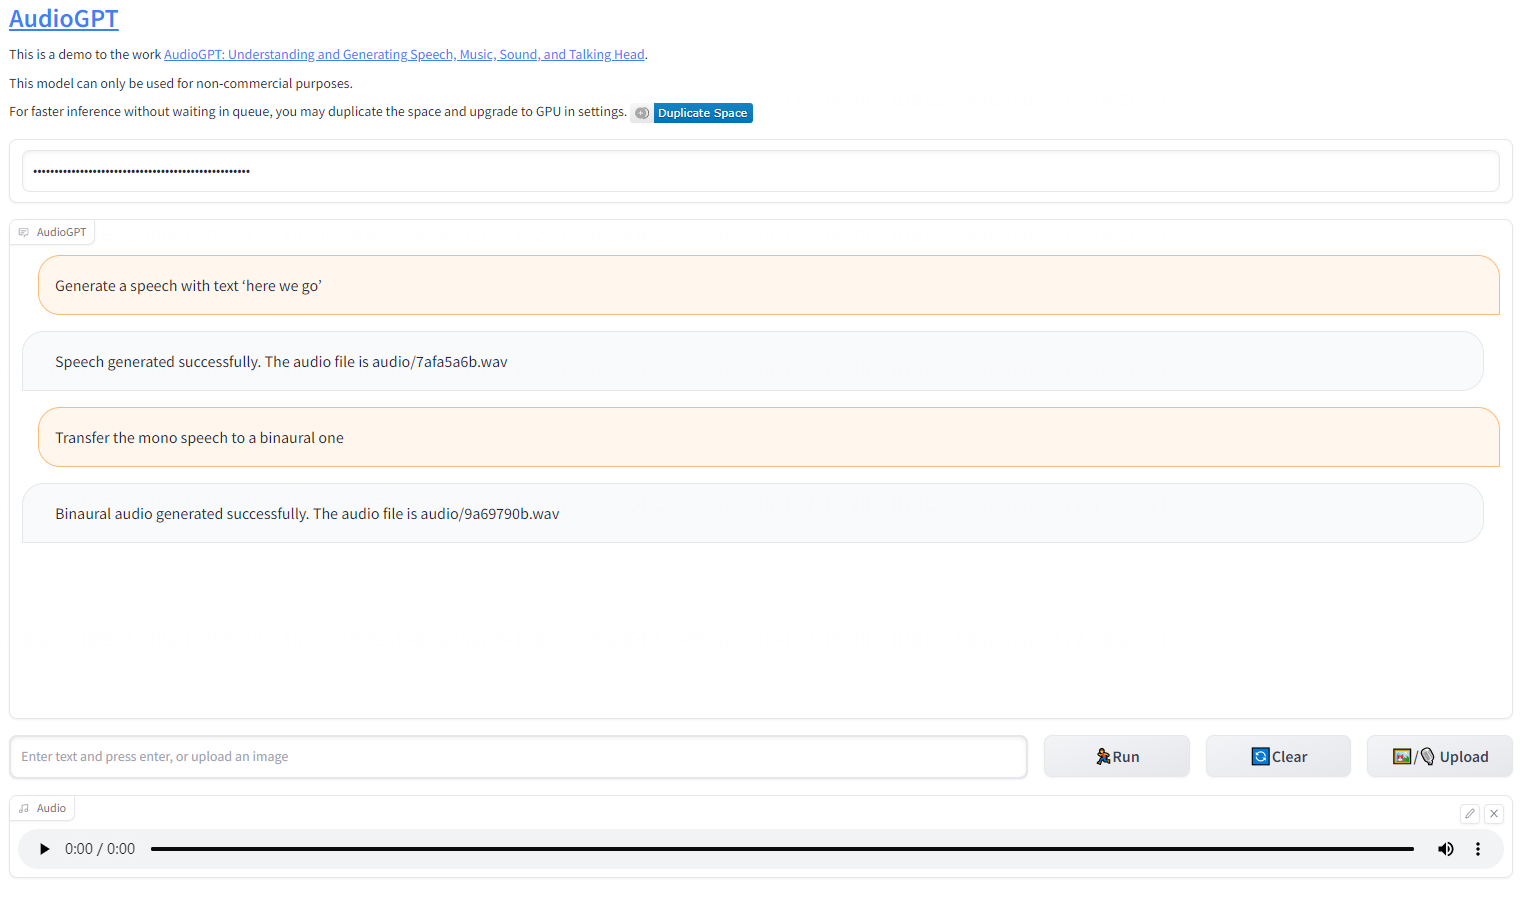The image size is (1526, 907).
Task: Open the AudioGPT paper link
Action: pyautogui.click(x=404, y=55)
